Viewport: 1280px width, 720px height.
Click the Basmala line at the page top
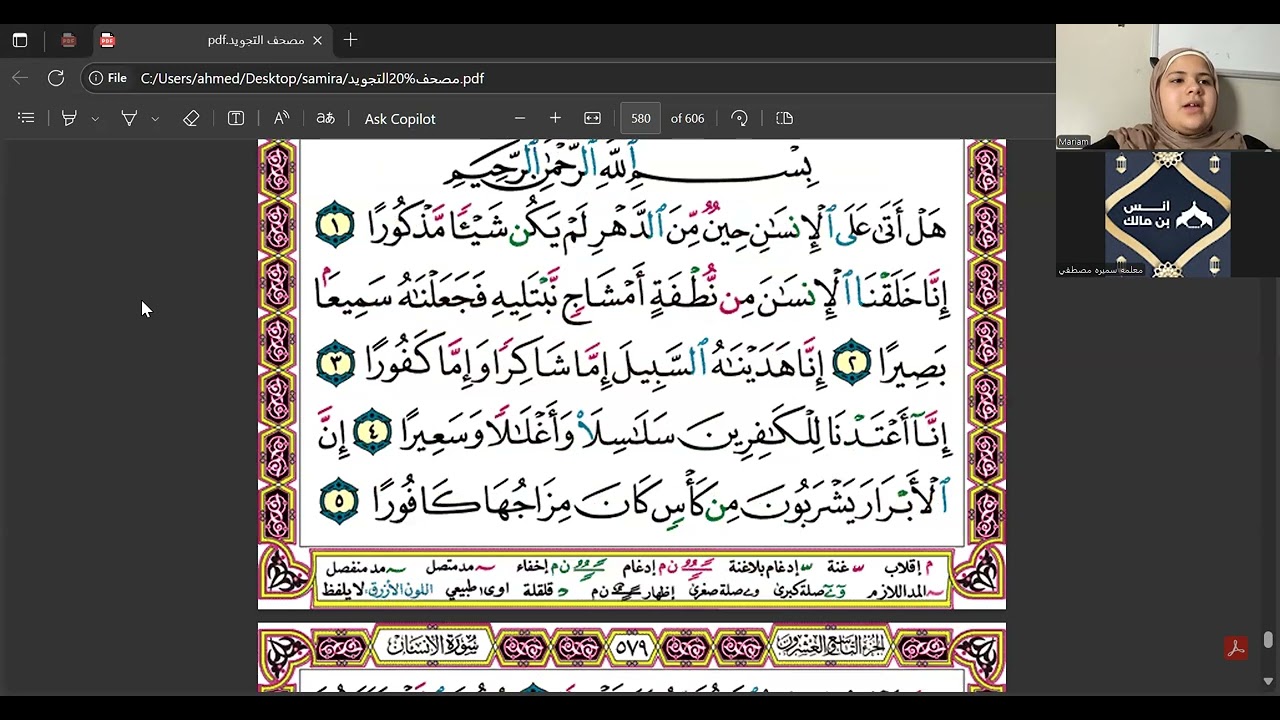pyautogui.click(x=632, y=165)
